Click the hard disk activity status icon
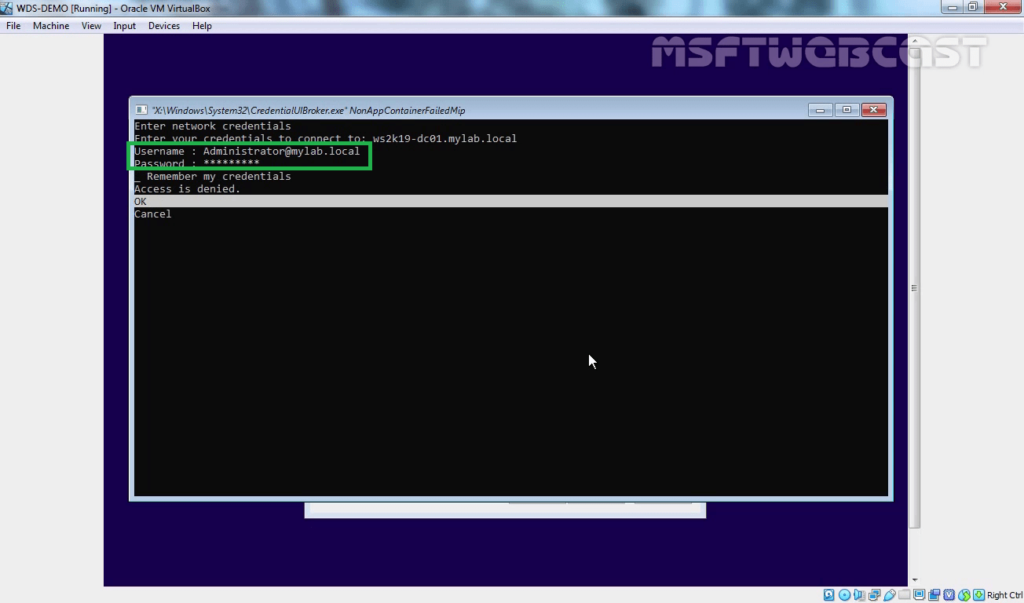The height and width of the screenshot is (603, 1024). (829, 595)
